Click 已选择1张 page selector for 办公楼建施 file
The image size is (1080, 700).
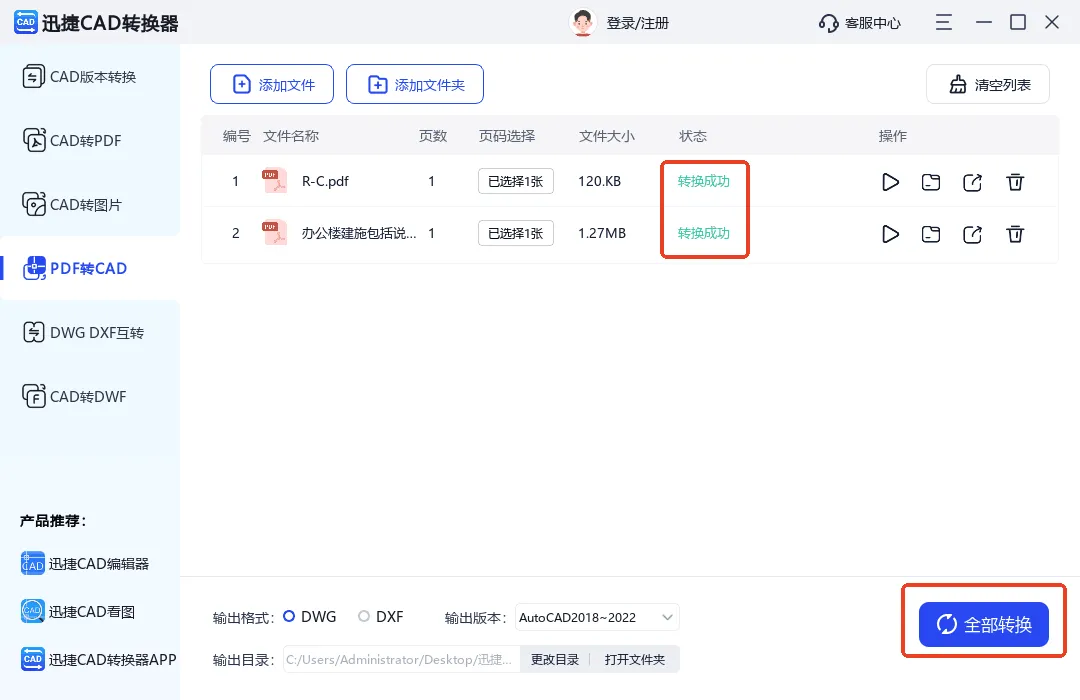(516, 233)
